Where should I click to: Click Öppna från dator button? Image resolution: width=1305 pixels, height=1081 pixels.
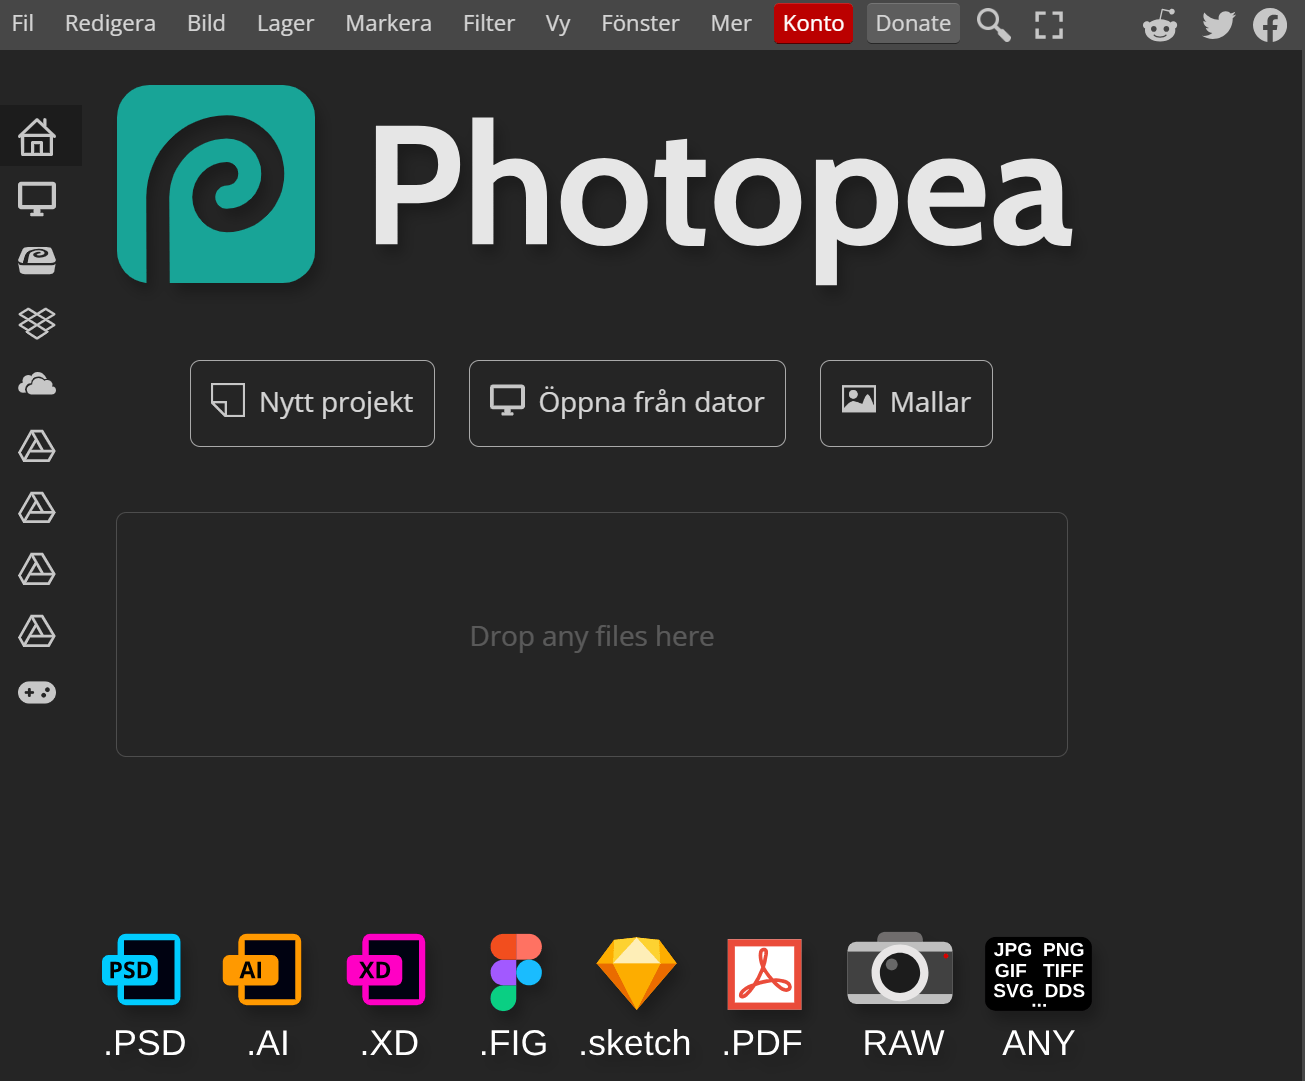(x=627, y=403)
